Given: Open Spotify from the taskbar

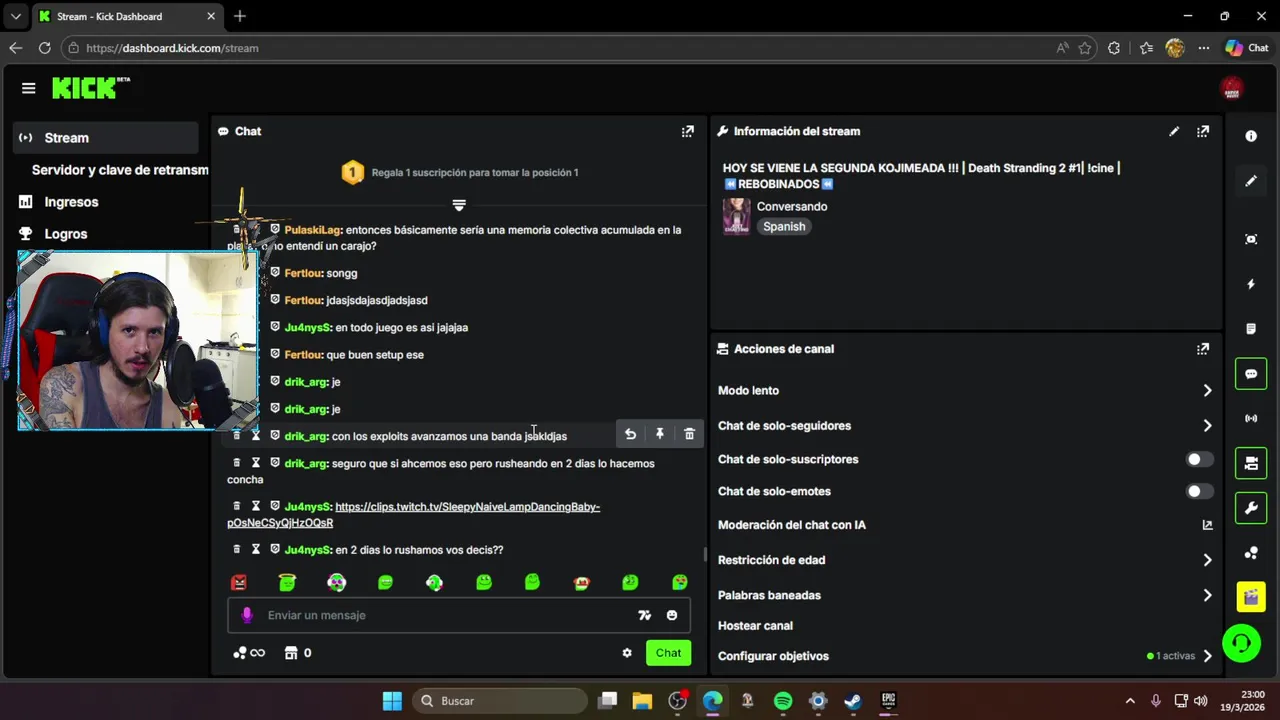Looking at the screenshot, I should [783, 701].
